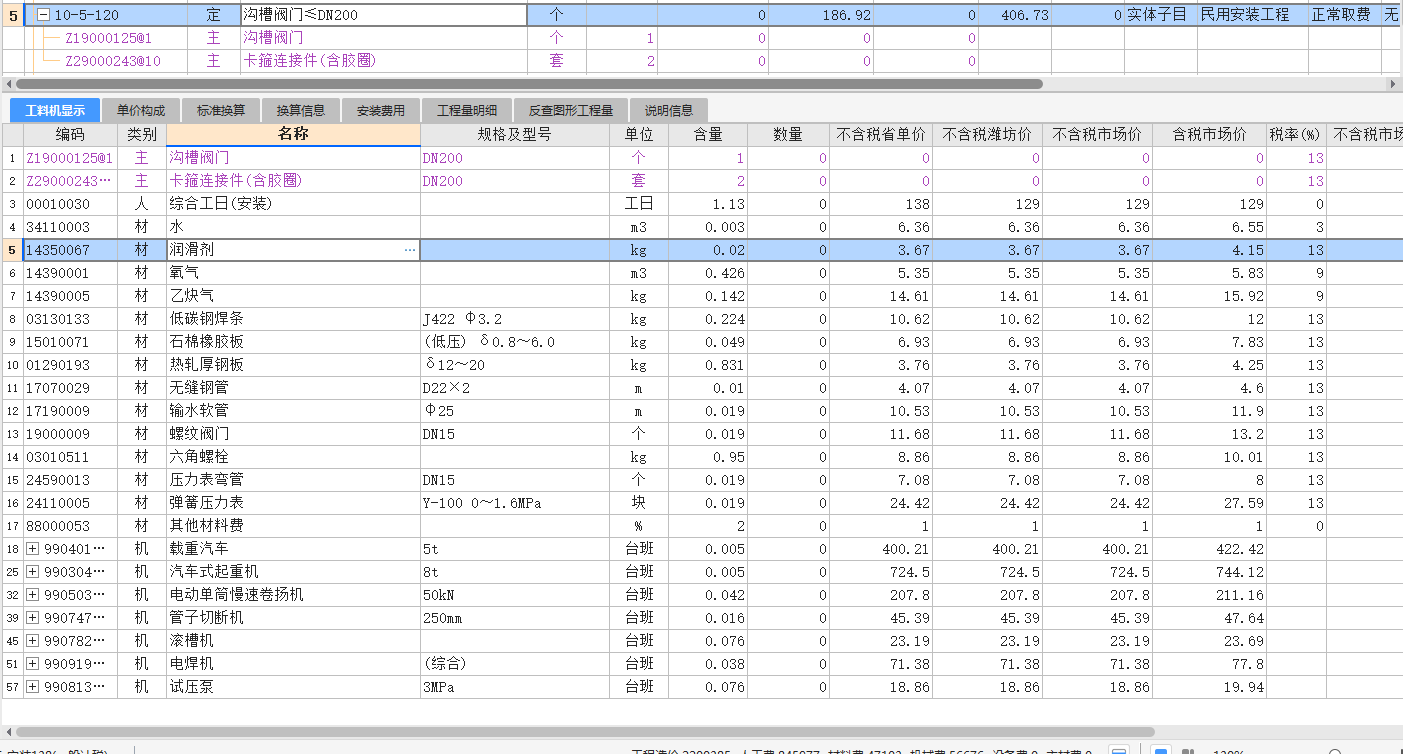Screen dimensions: 1403x754
Task: Click the 含量 column header
Action: 708,135
